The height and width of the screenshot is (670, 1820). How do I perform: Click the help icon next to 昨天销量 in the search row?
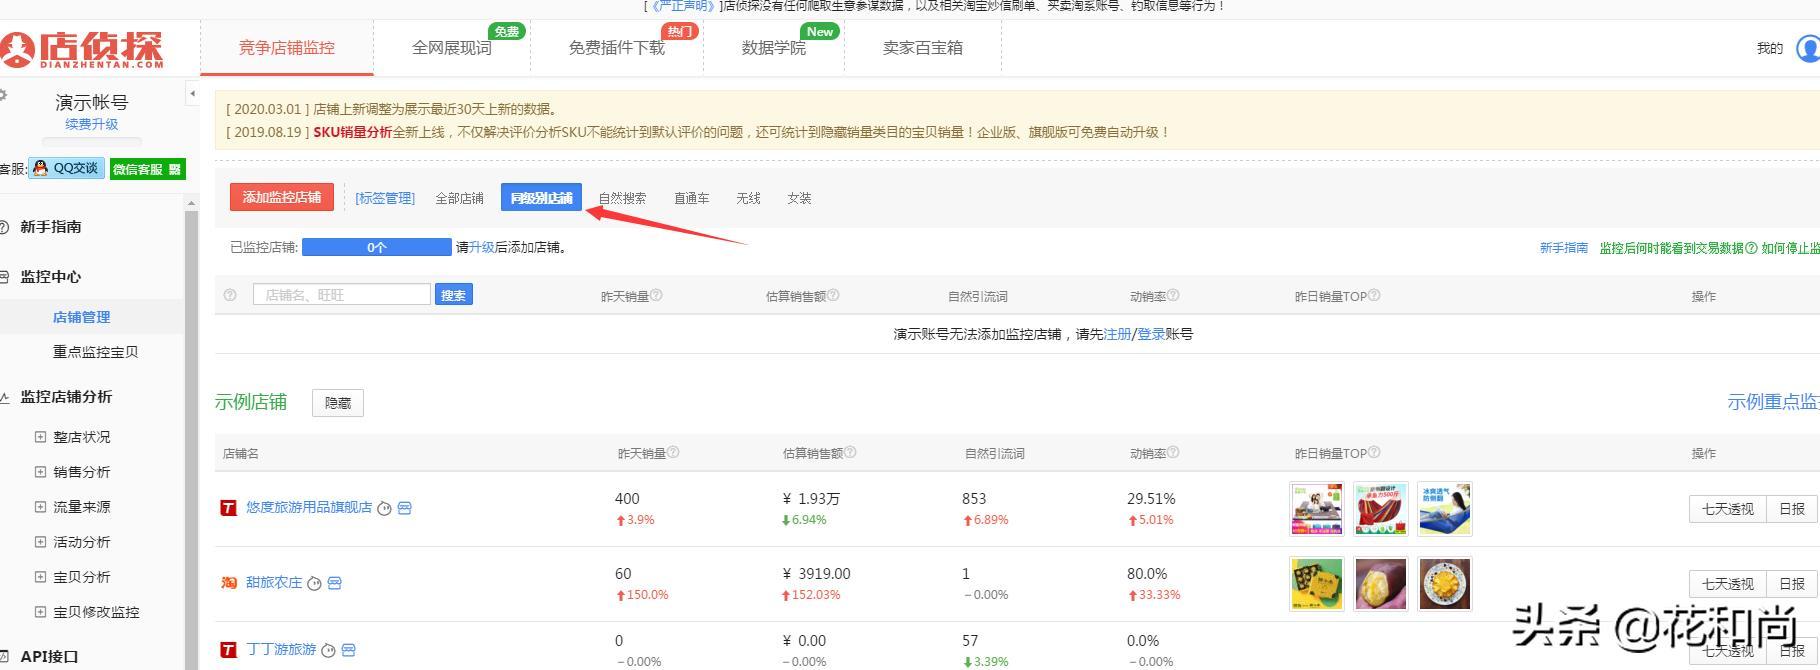(656, 295)
